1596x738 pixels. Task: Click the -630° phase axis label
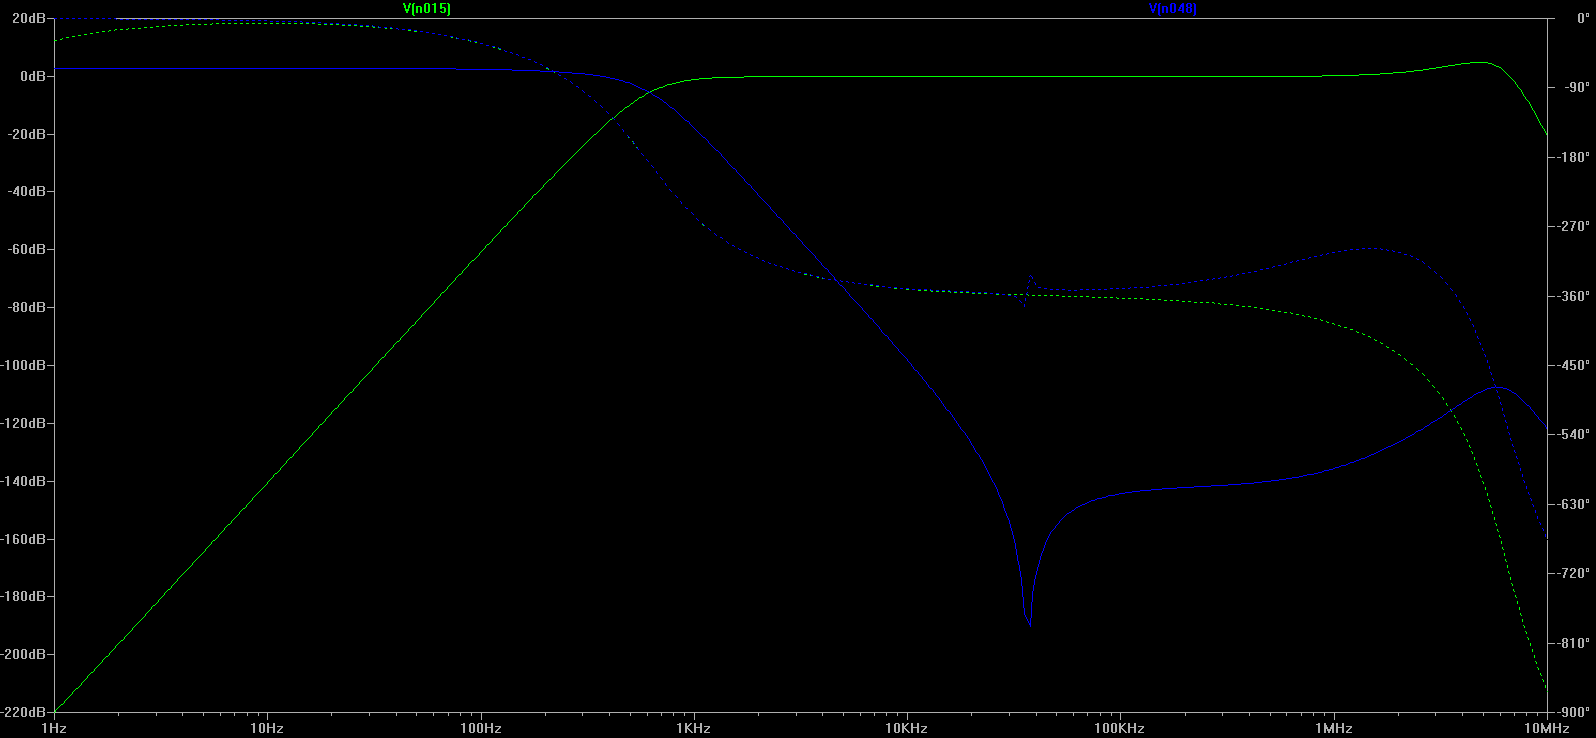point(1573,504)
